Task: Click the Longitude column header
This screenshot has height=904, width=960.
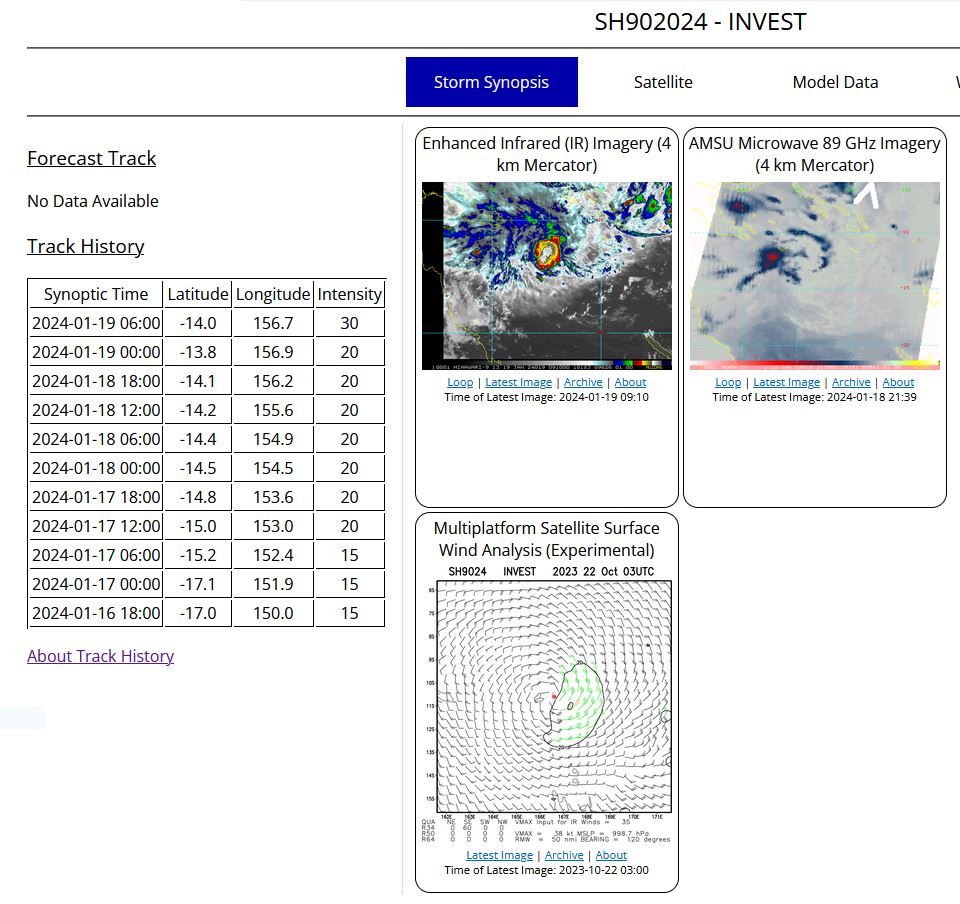Action: click(x=273, y=294)
